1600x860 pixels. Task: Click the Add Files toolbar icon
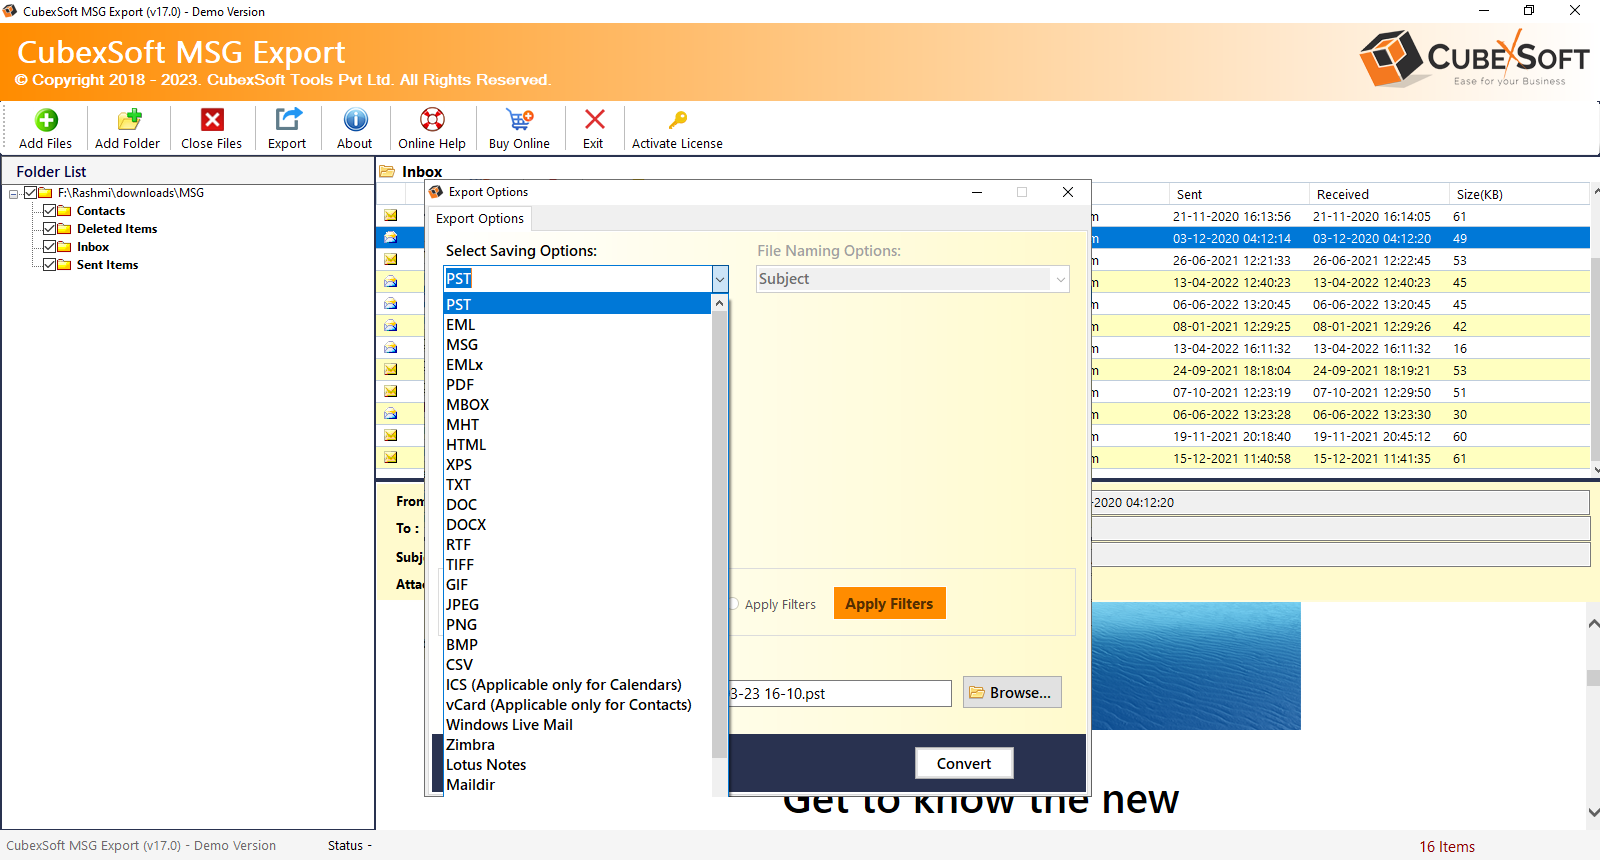pyautogui.click(x=46, y=121)
